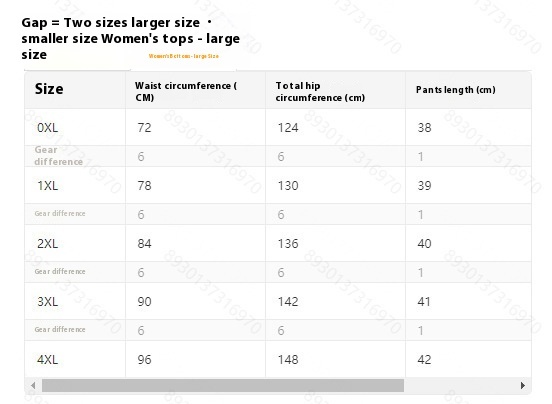Select the 0XL size row label
The width and height of the screenshot is (552, 404).
(48, 127)
